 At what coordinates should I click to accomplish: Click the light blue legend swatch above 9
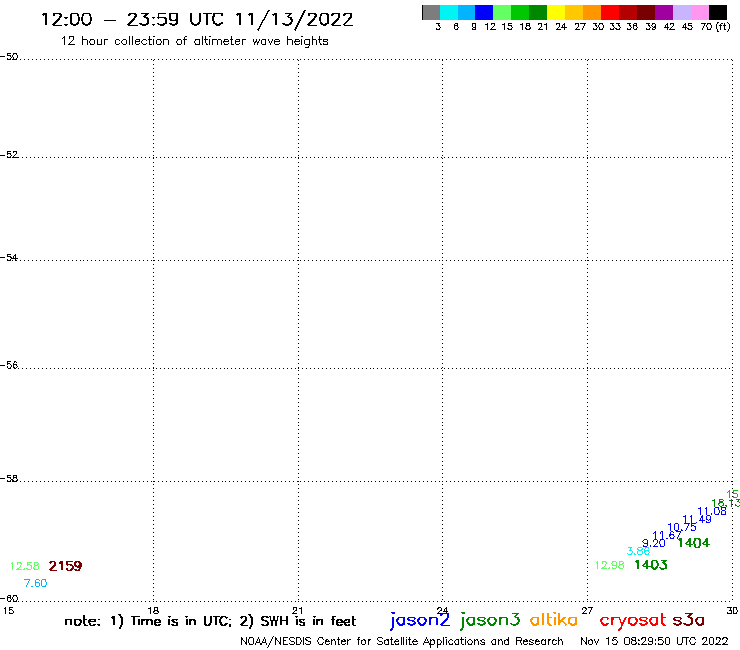point(467,12)
